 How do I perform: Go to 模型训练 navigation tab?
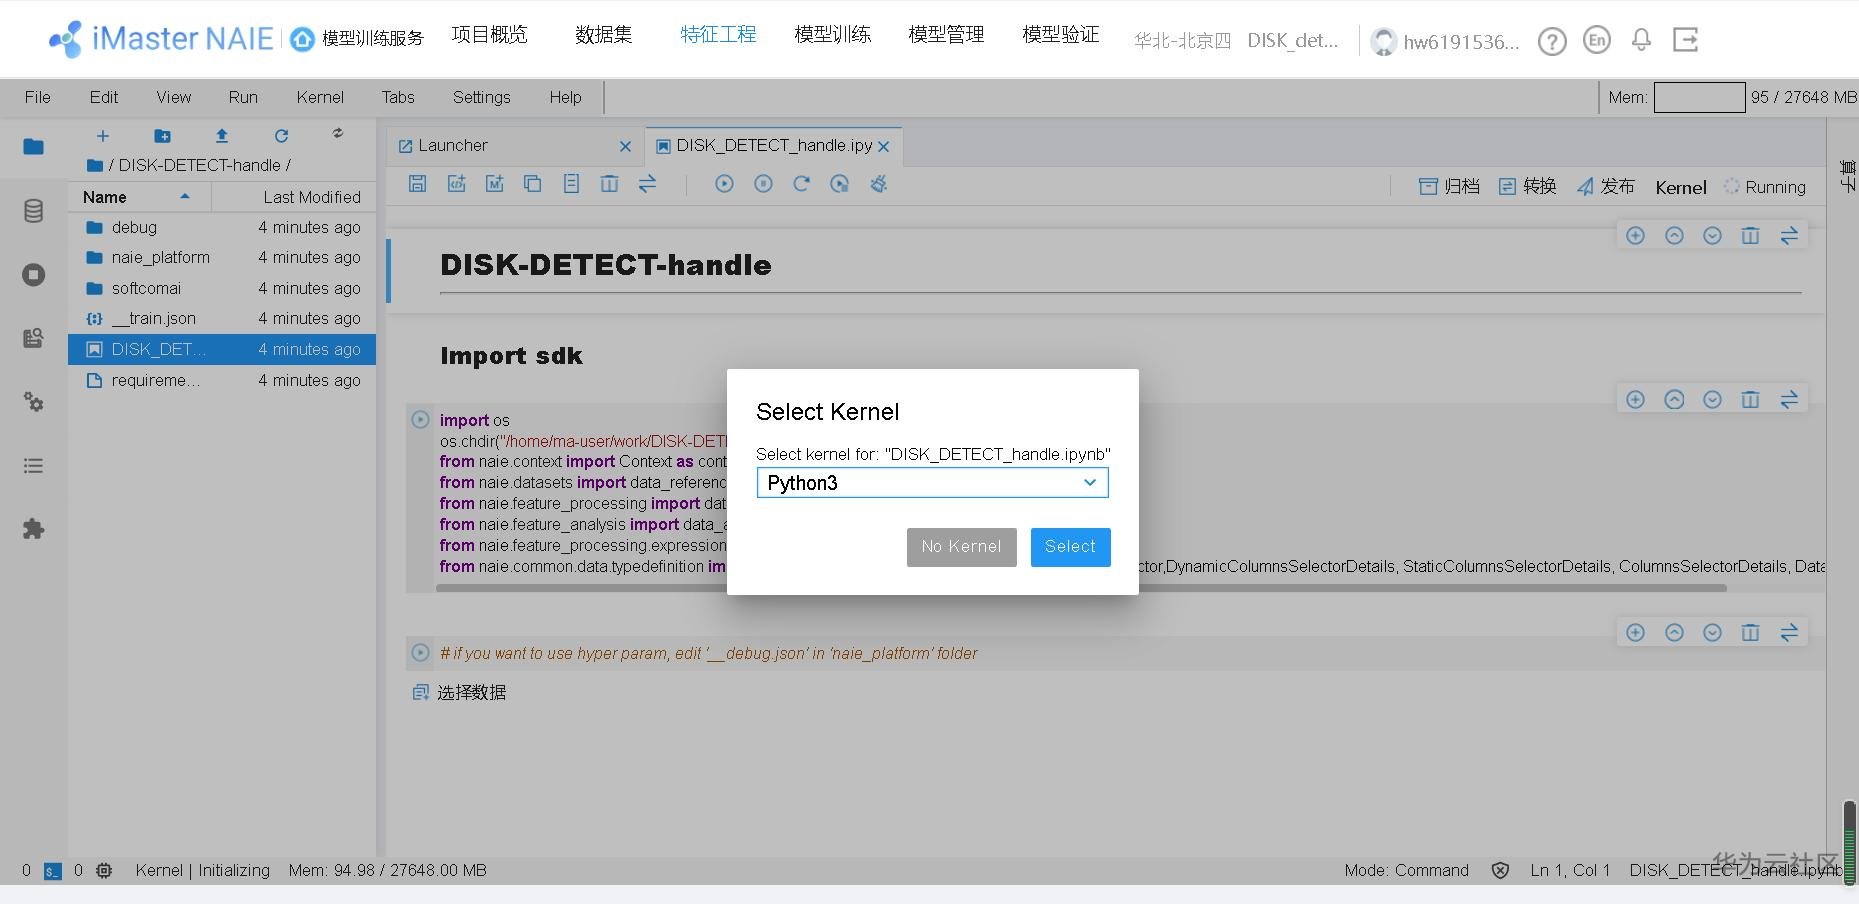[833, 35]
